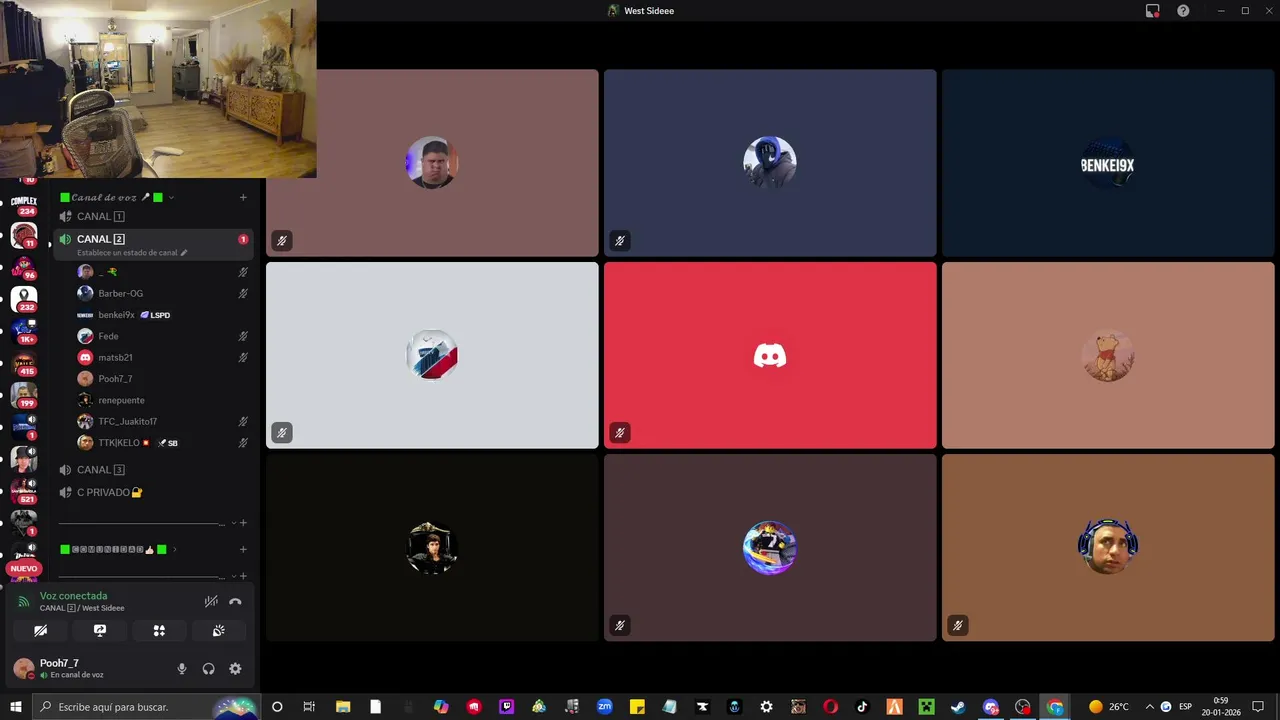Open Pooh7_7 user profile panel
Image resolution: width=1280 pixels, height=720 pixels.
(70, 669)
